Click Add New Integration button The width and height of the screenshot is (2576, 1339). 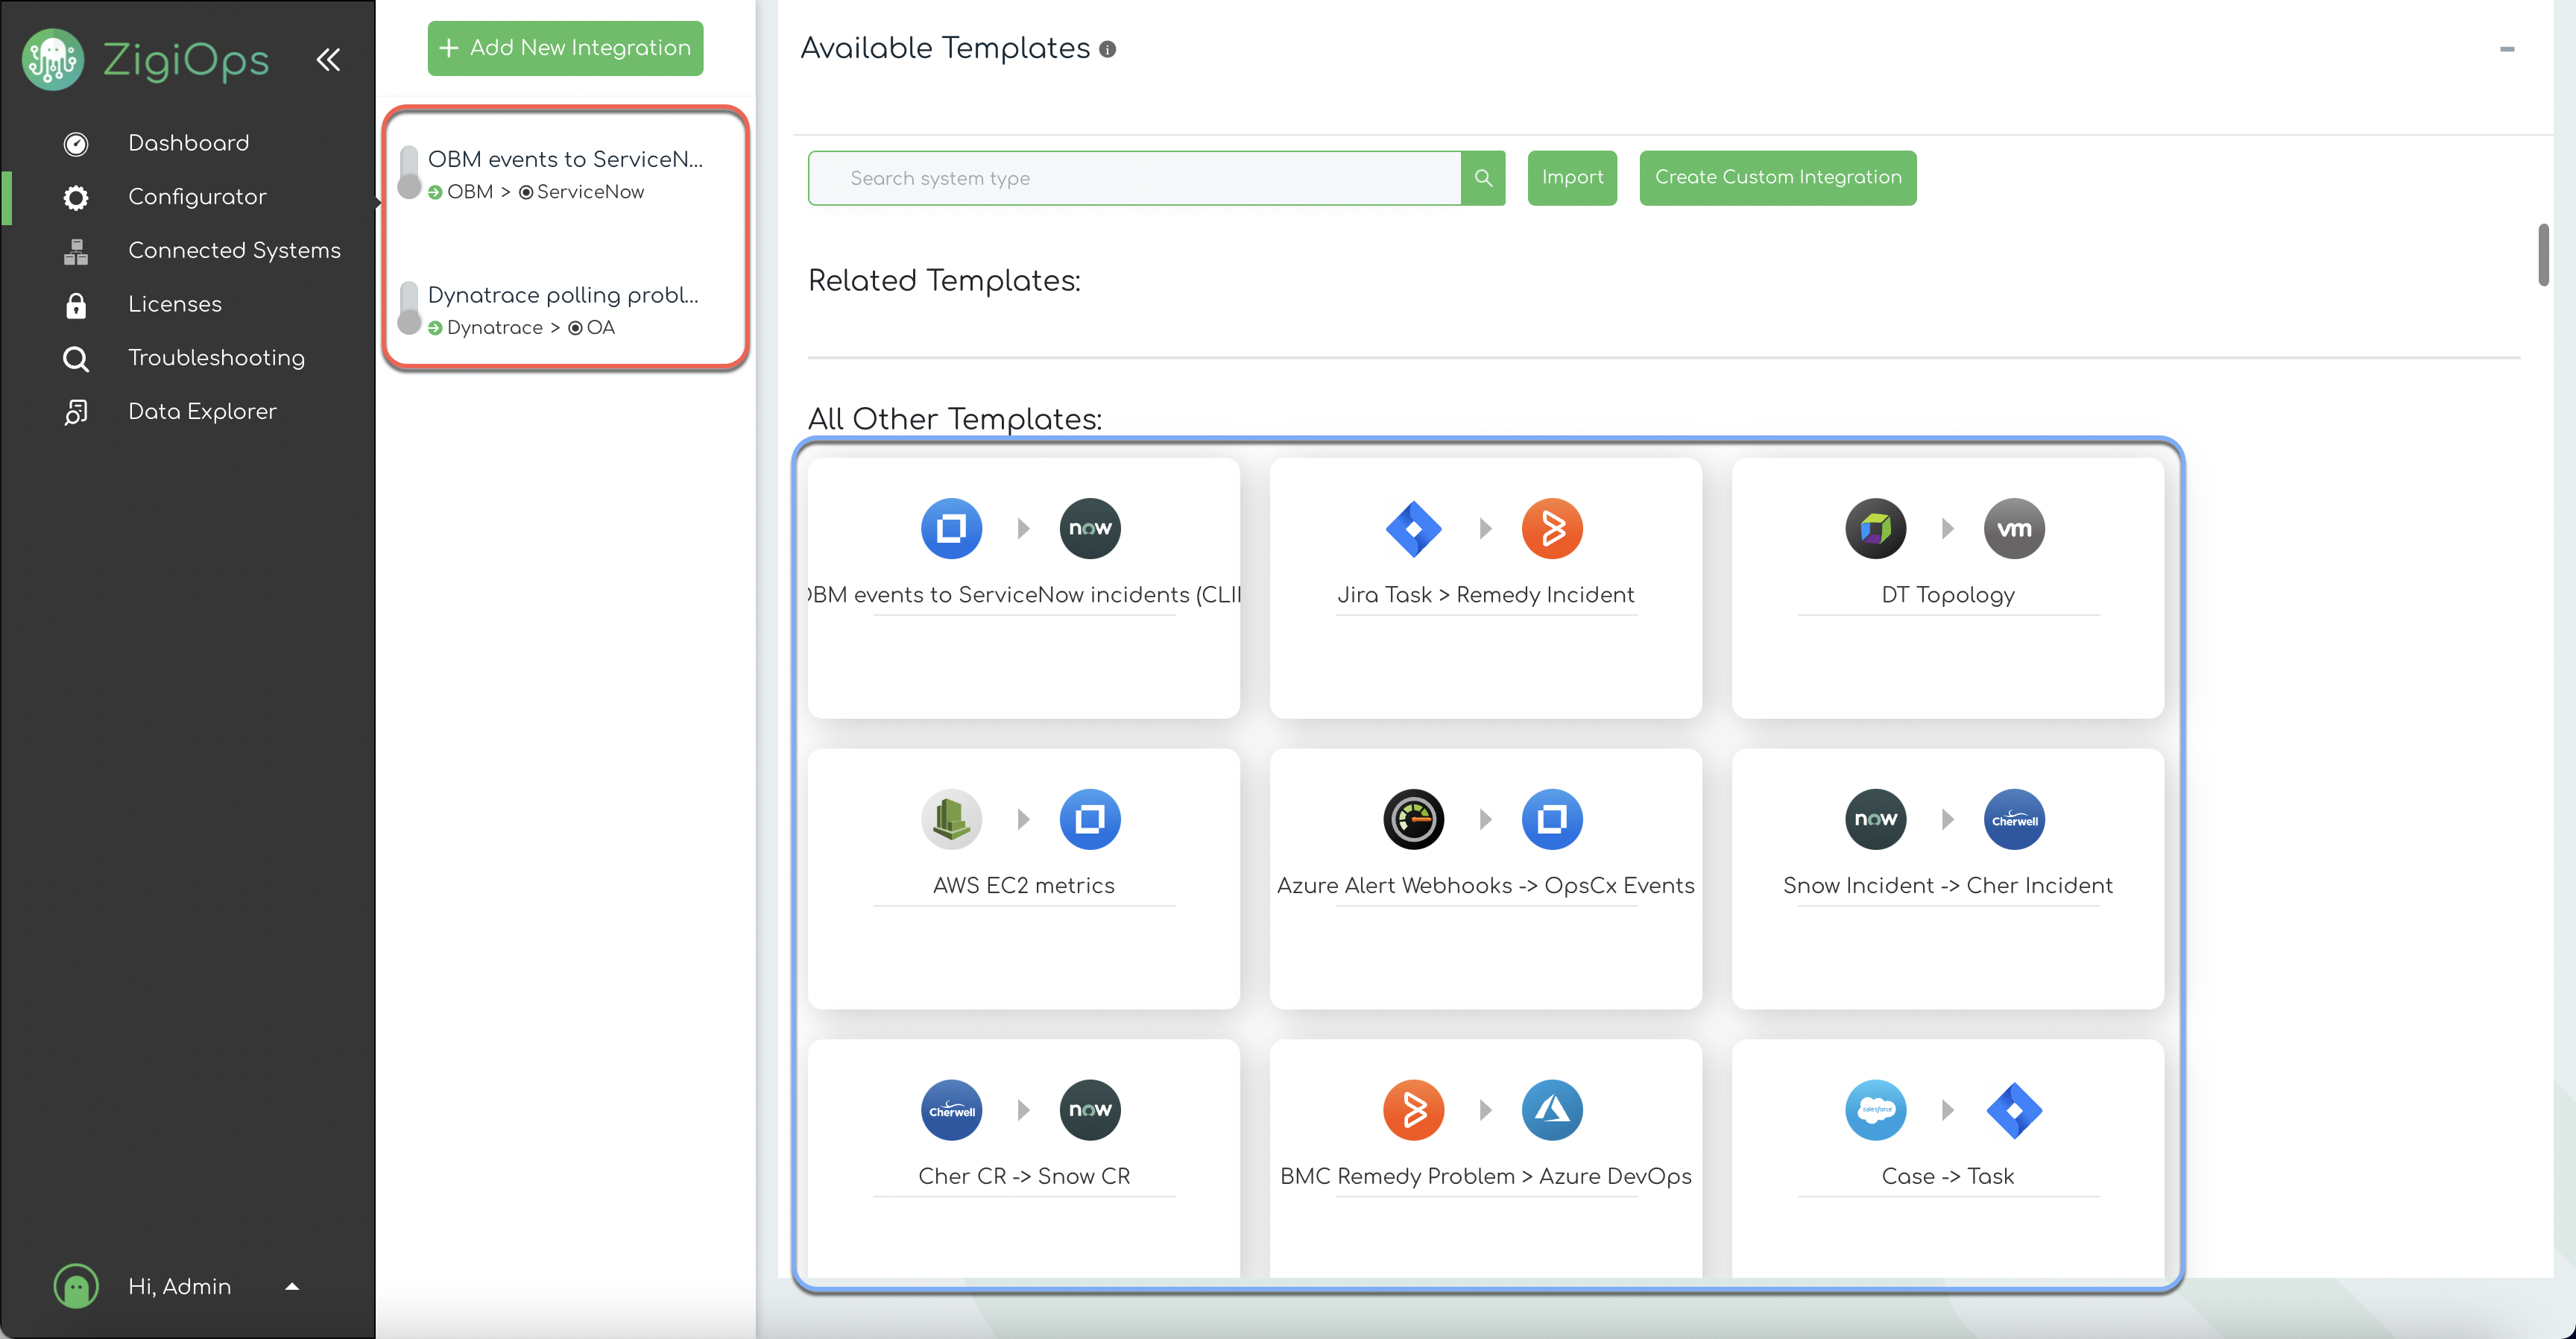565,48
